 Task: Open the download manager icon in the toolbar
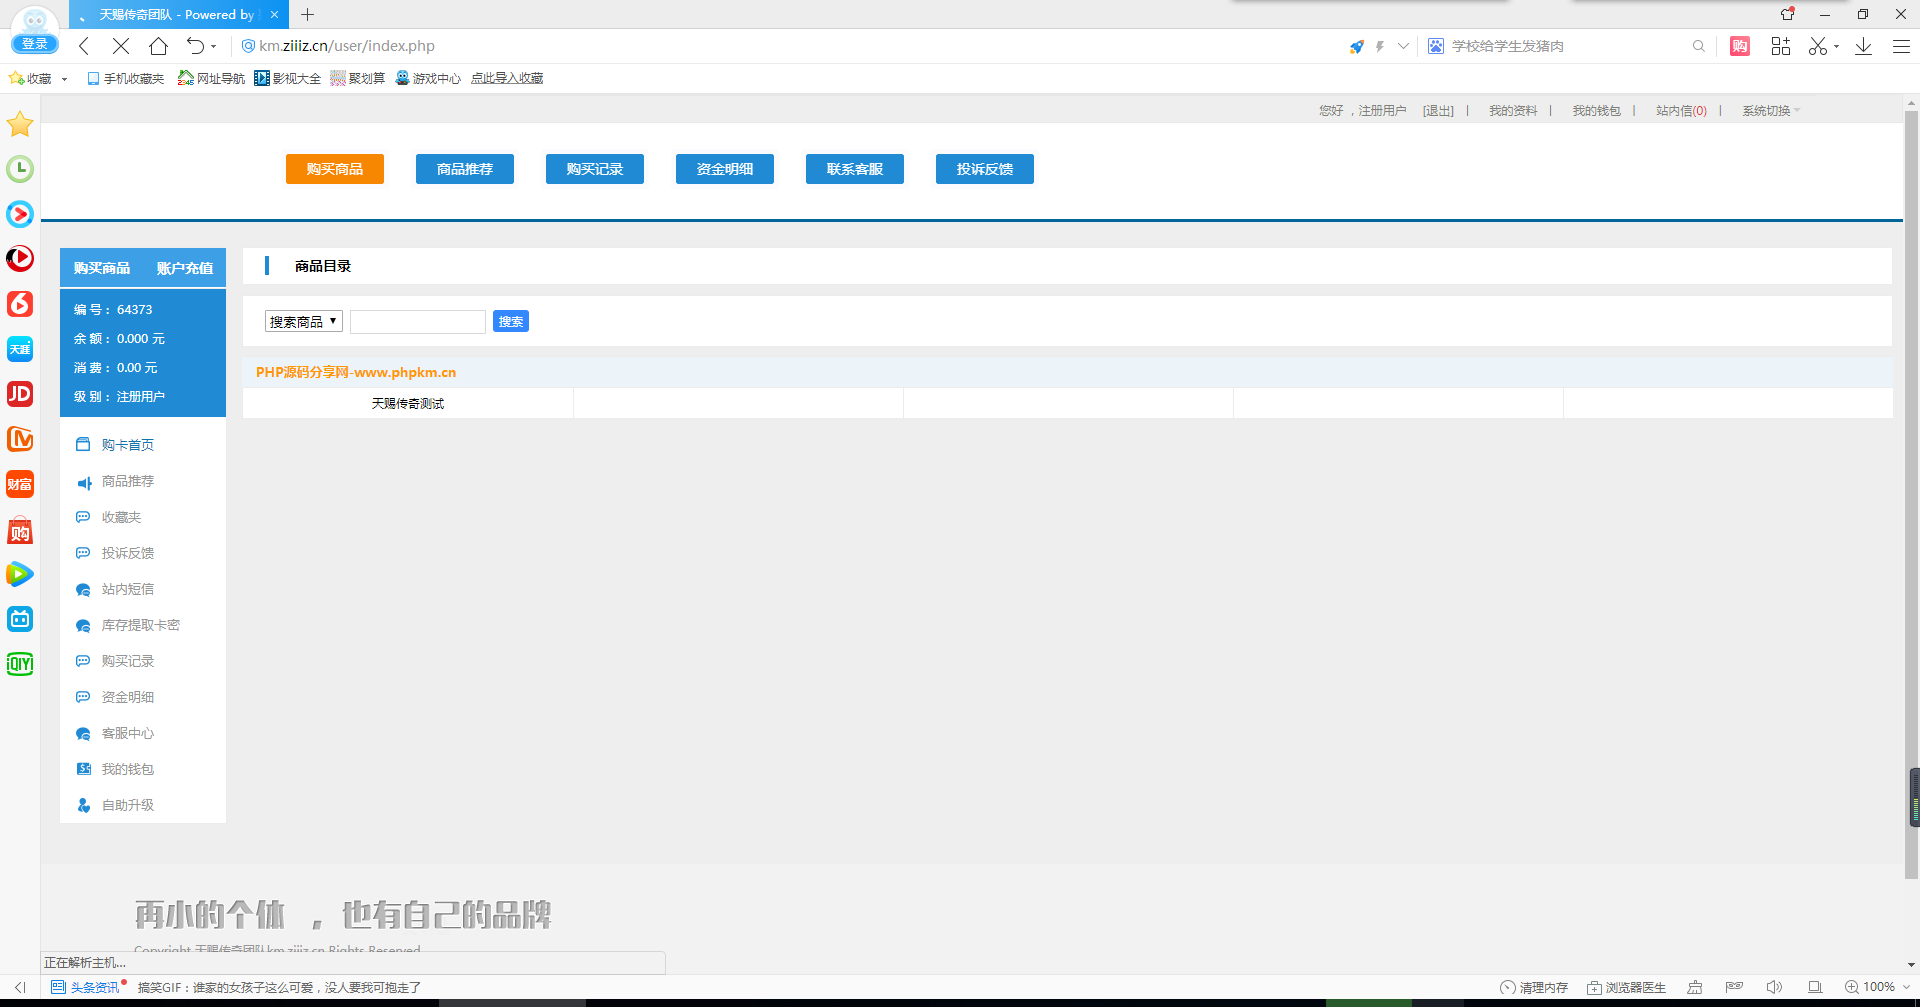click(1863, 46)
